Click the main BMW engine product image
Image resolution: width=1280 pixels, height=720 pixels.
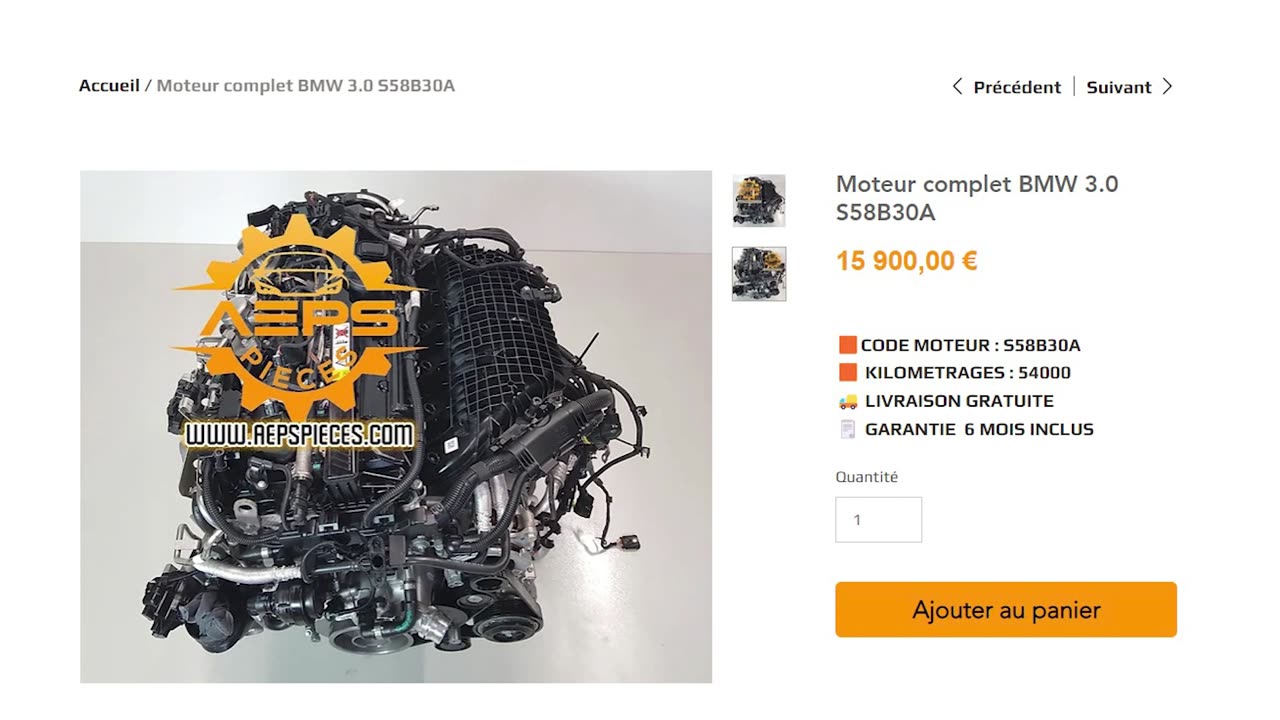pyautogui.click(x=396, y=427)
